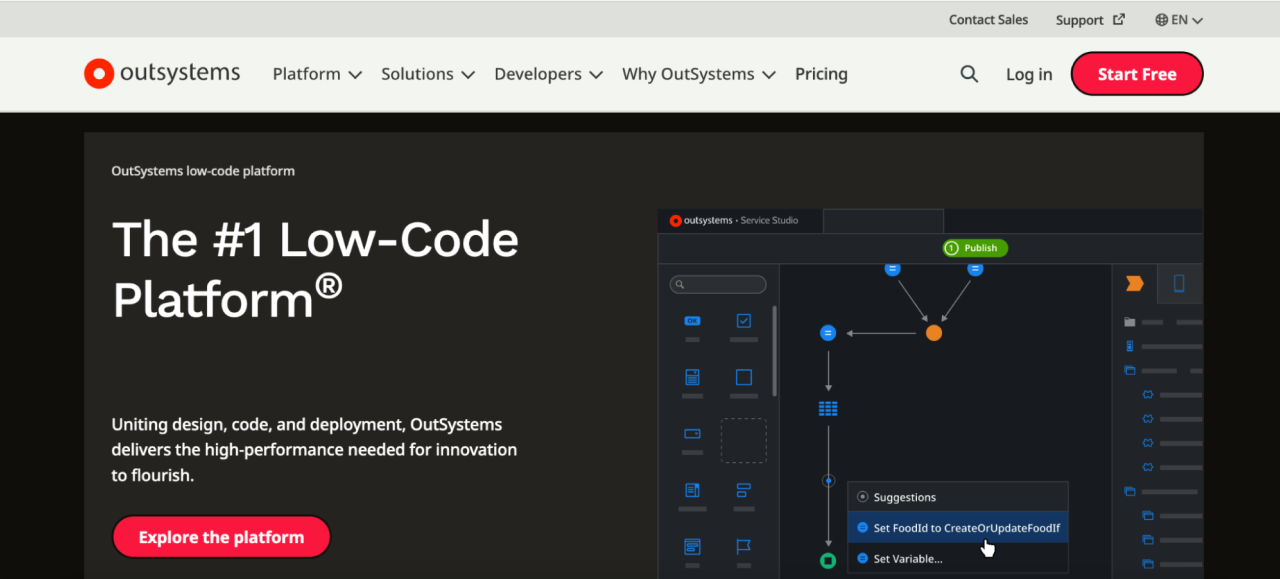Click the flag widget icon in the toolbox
The width and height of the screenshot is (1280, 579).
point(744,546)
